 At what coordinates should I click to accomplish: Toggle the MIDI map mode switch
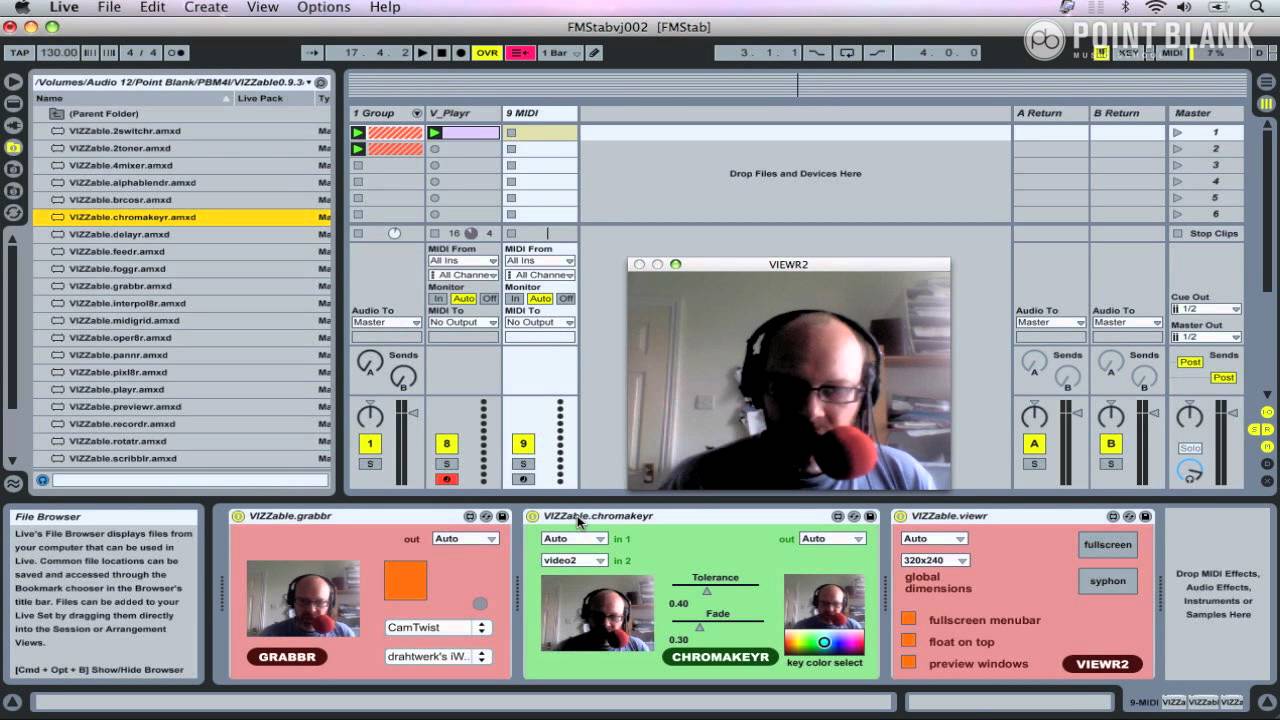(1172, 53)
